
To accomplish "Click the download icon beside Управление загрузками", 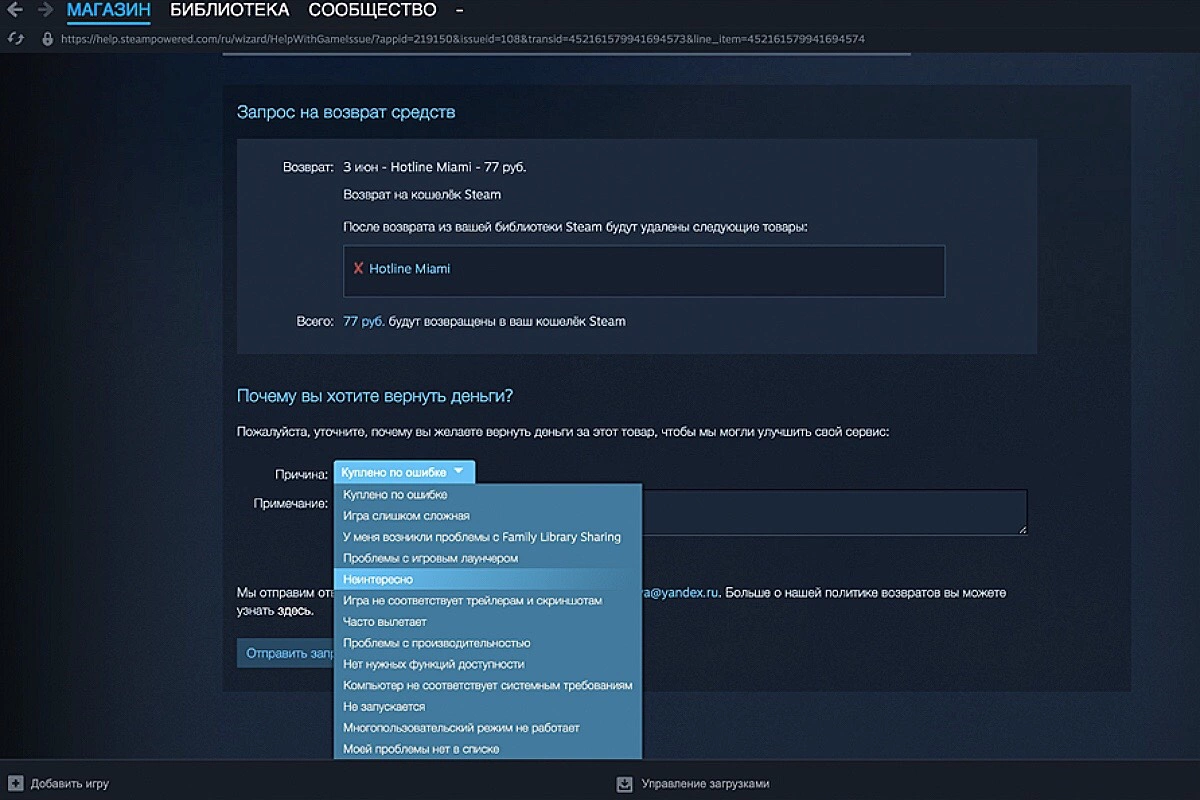I will 625,783.
